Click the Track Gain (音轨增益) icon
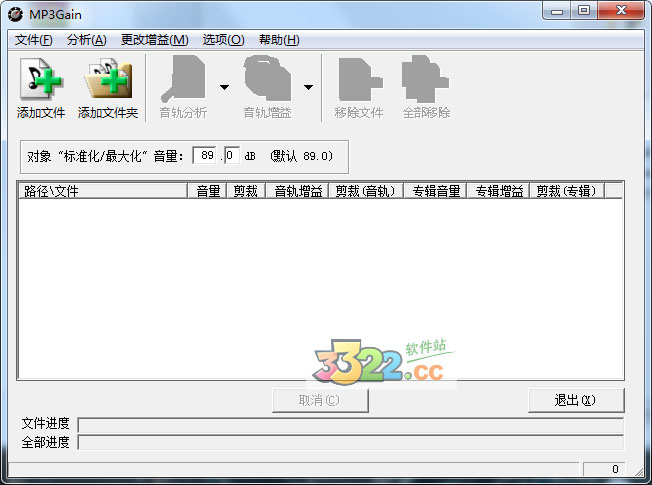The width and height of the screenshot is (652, 485). (267, 78)
